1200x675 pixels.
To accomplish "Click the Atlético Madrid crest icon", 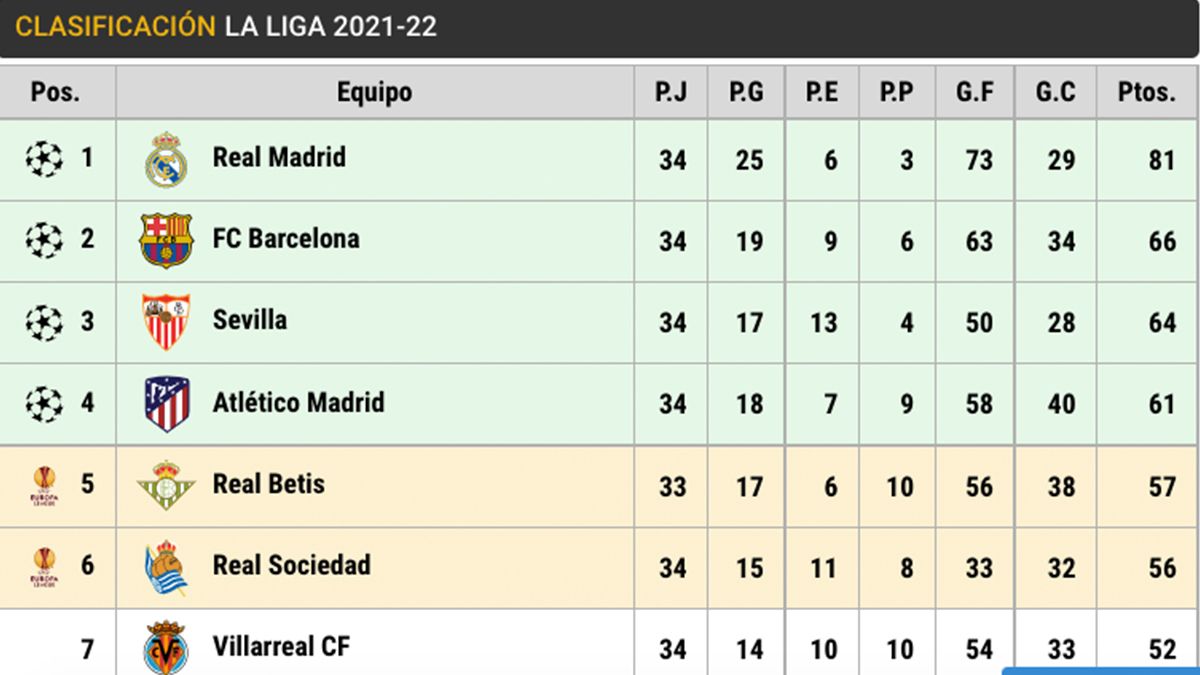I will point(166,403).
